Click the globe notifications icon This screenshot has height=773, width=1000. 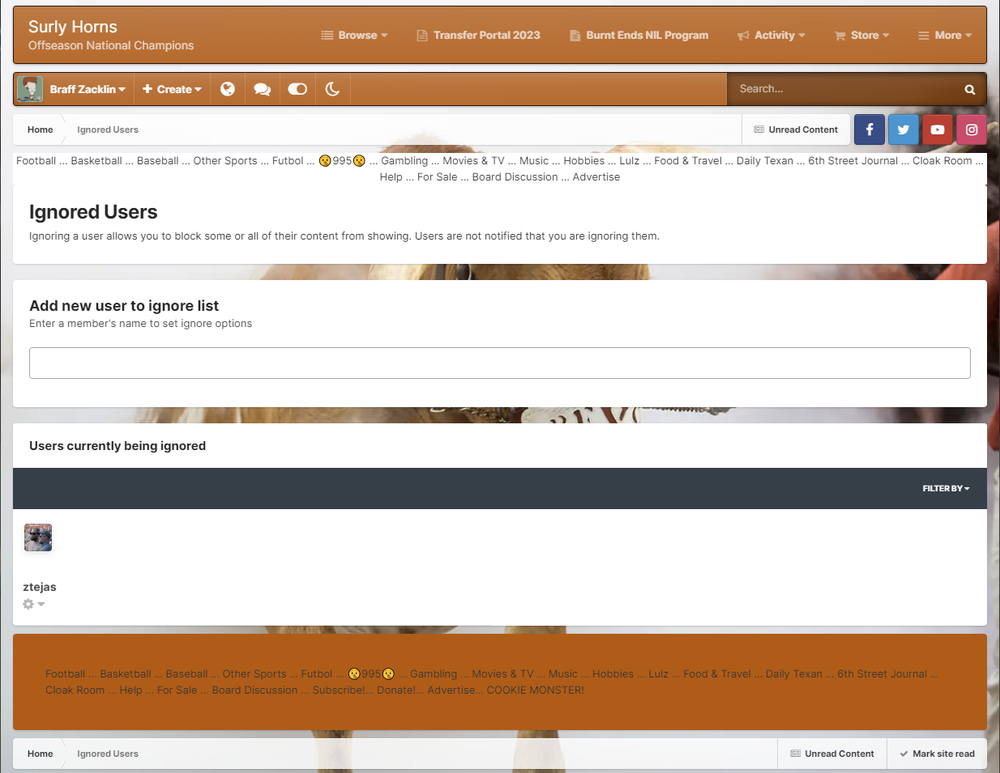(x=228, y=89)
